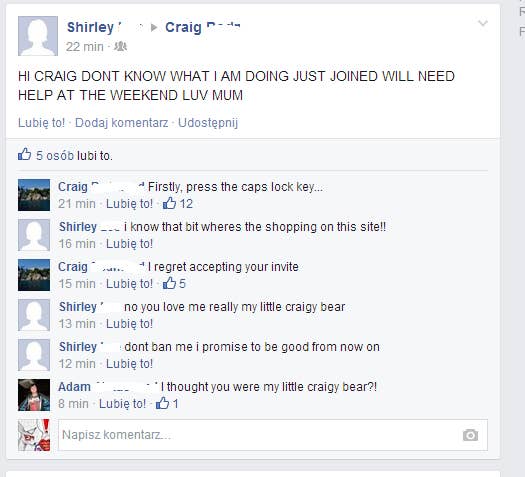Like Shirley's 'dont ban me' comment
Screen dimensions: 525x477
coord(129,364)
